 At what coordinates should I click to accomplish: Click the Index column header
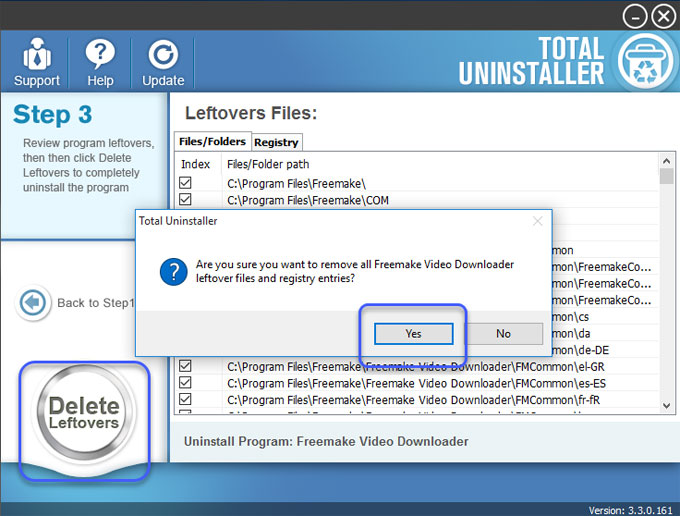click(x=196, y=164)
